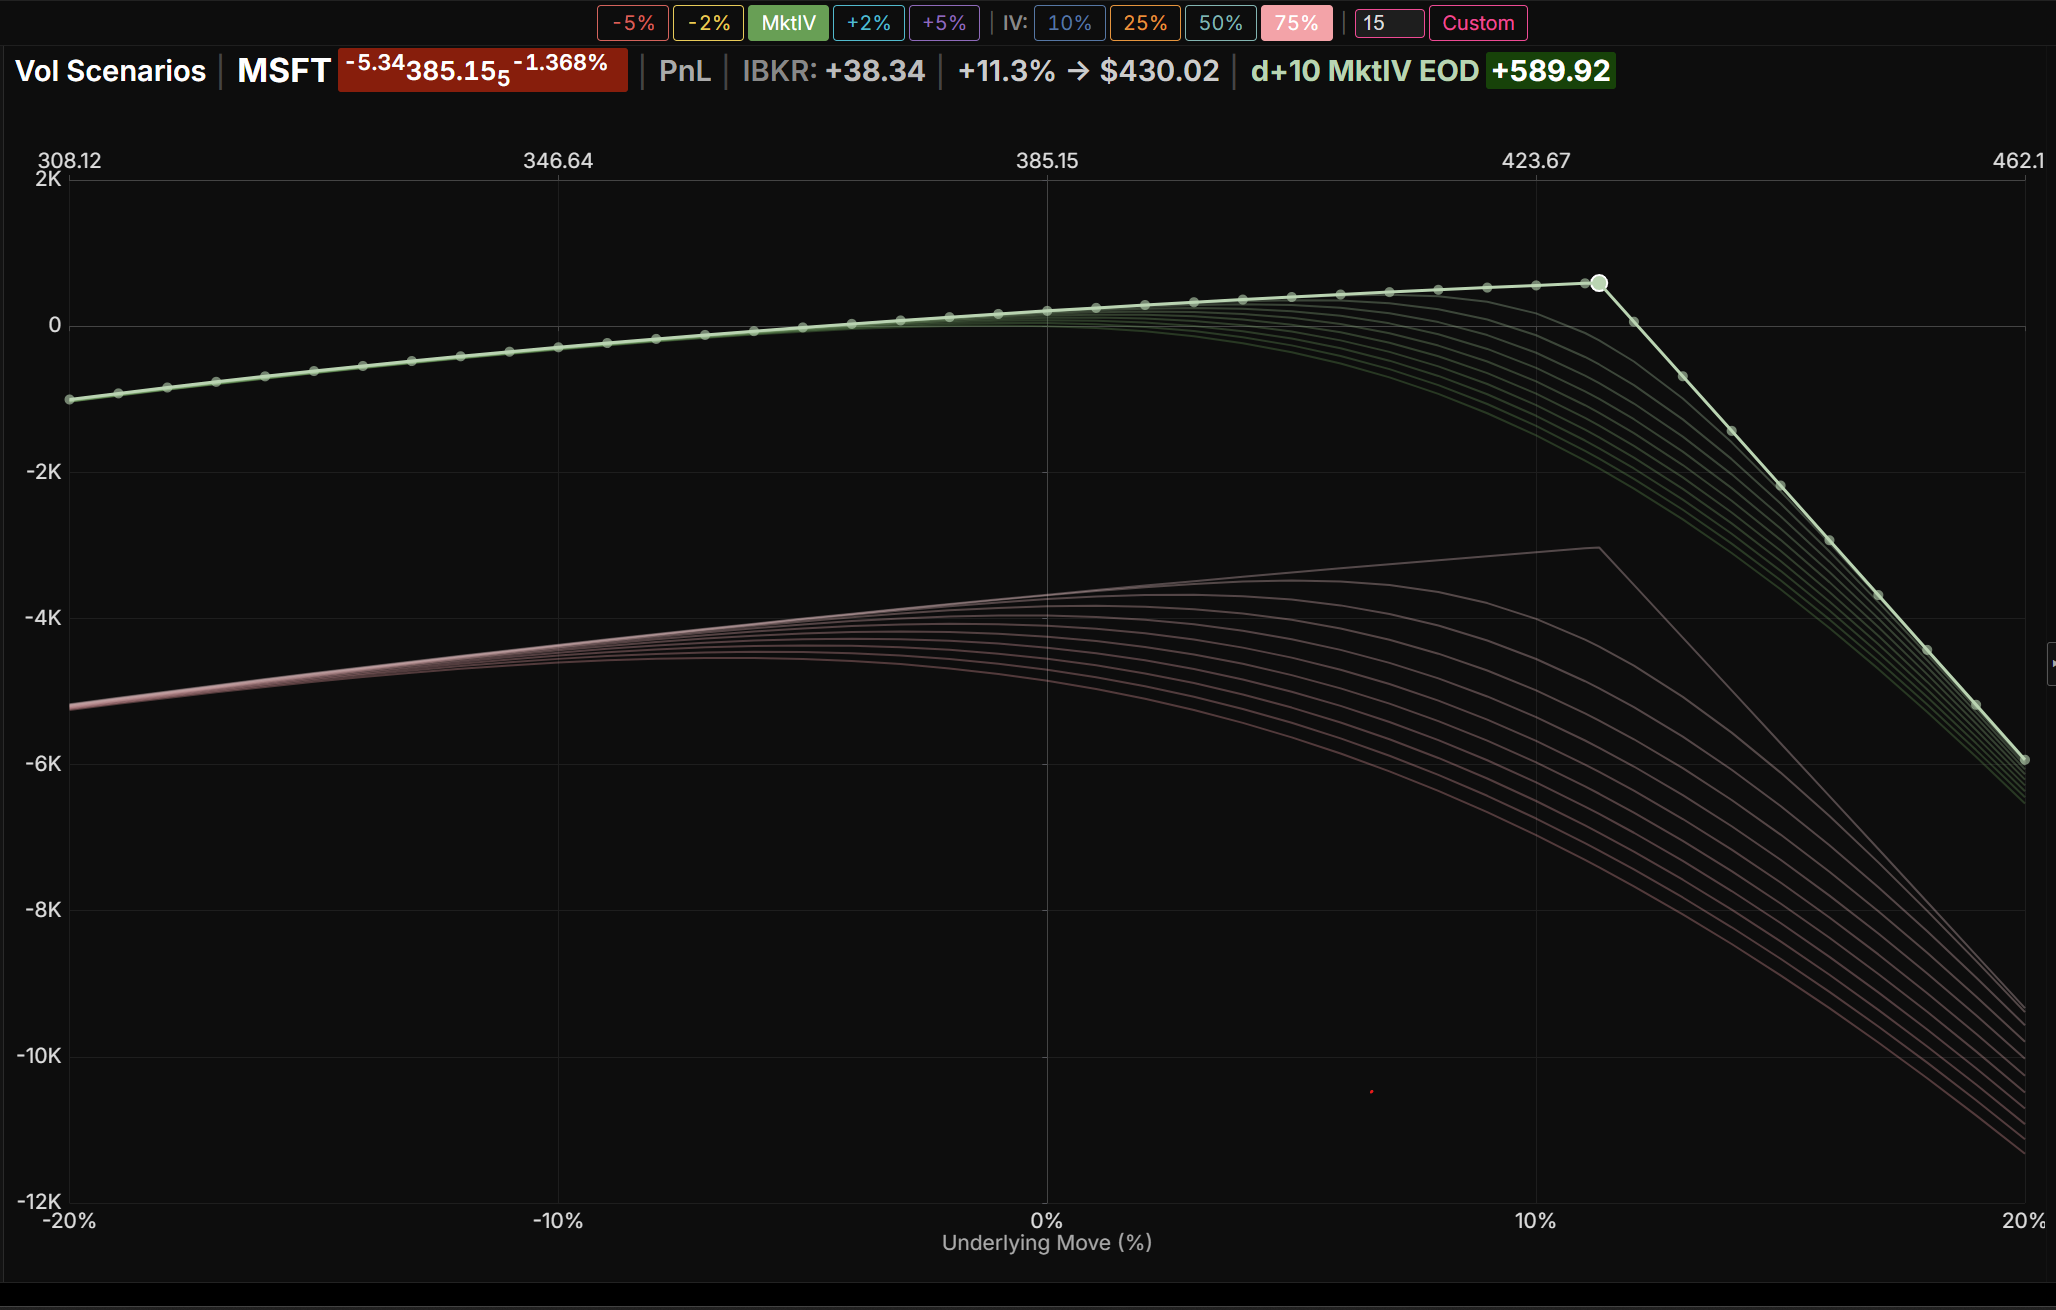
Task: Enable the +5% vol shift scenario
Action: click(944, 23)
